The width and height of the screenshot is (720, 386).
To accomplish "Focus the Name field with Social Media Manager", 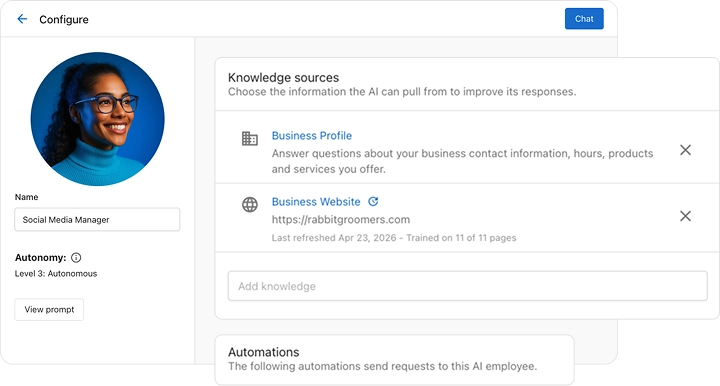I will [x=97, y=219].
